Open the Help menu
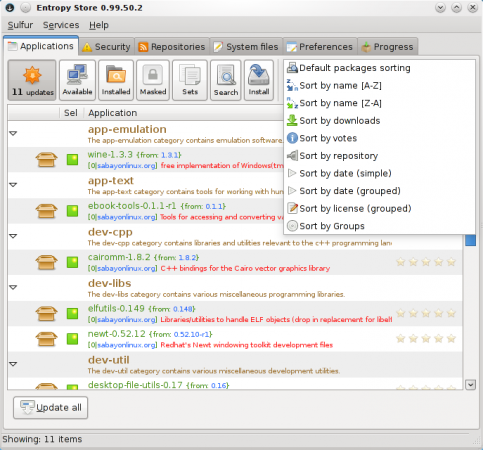483x450 pixels. click(99, 25)
